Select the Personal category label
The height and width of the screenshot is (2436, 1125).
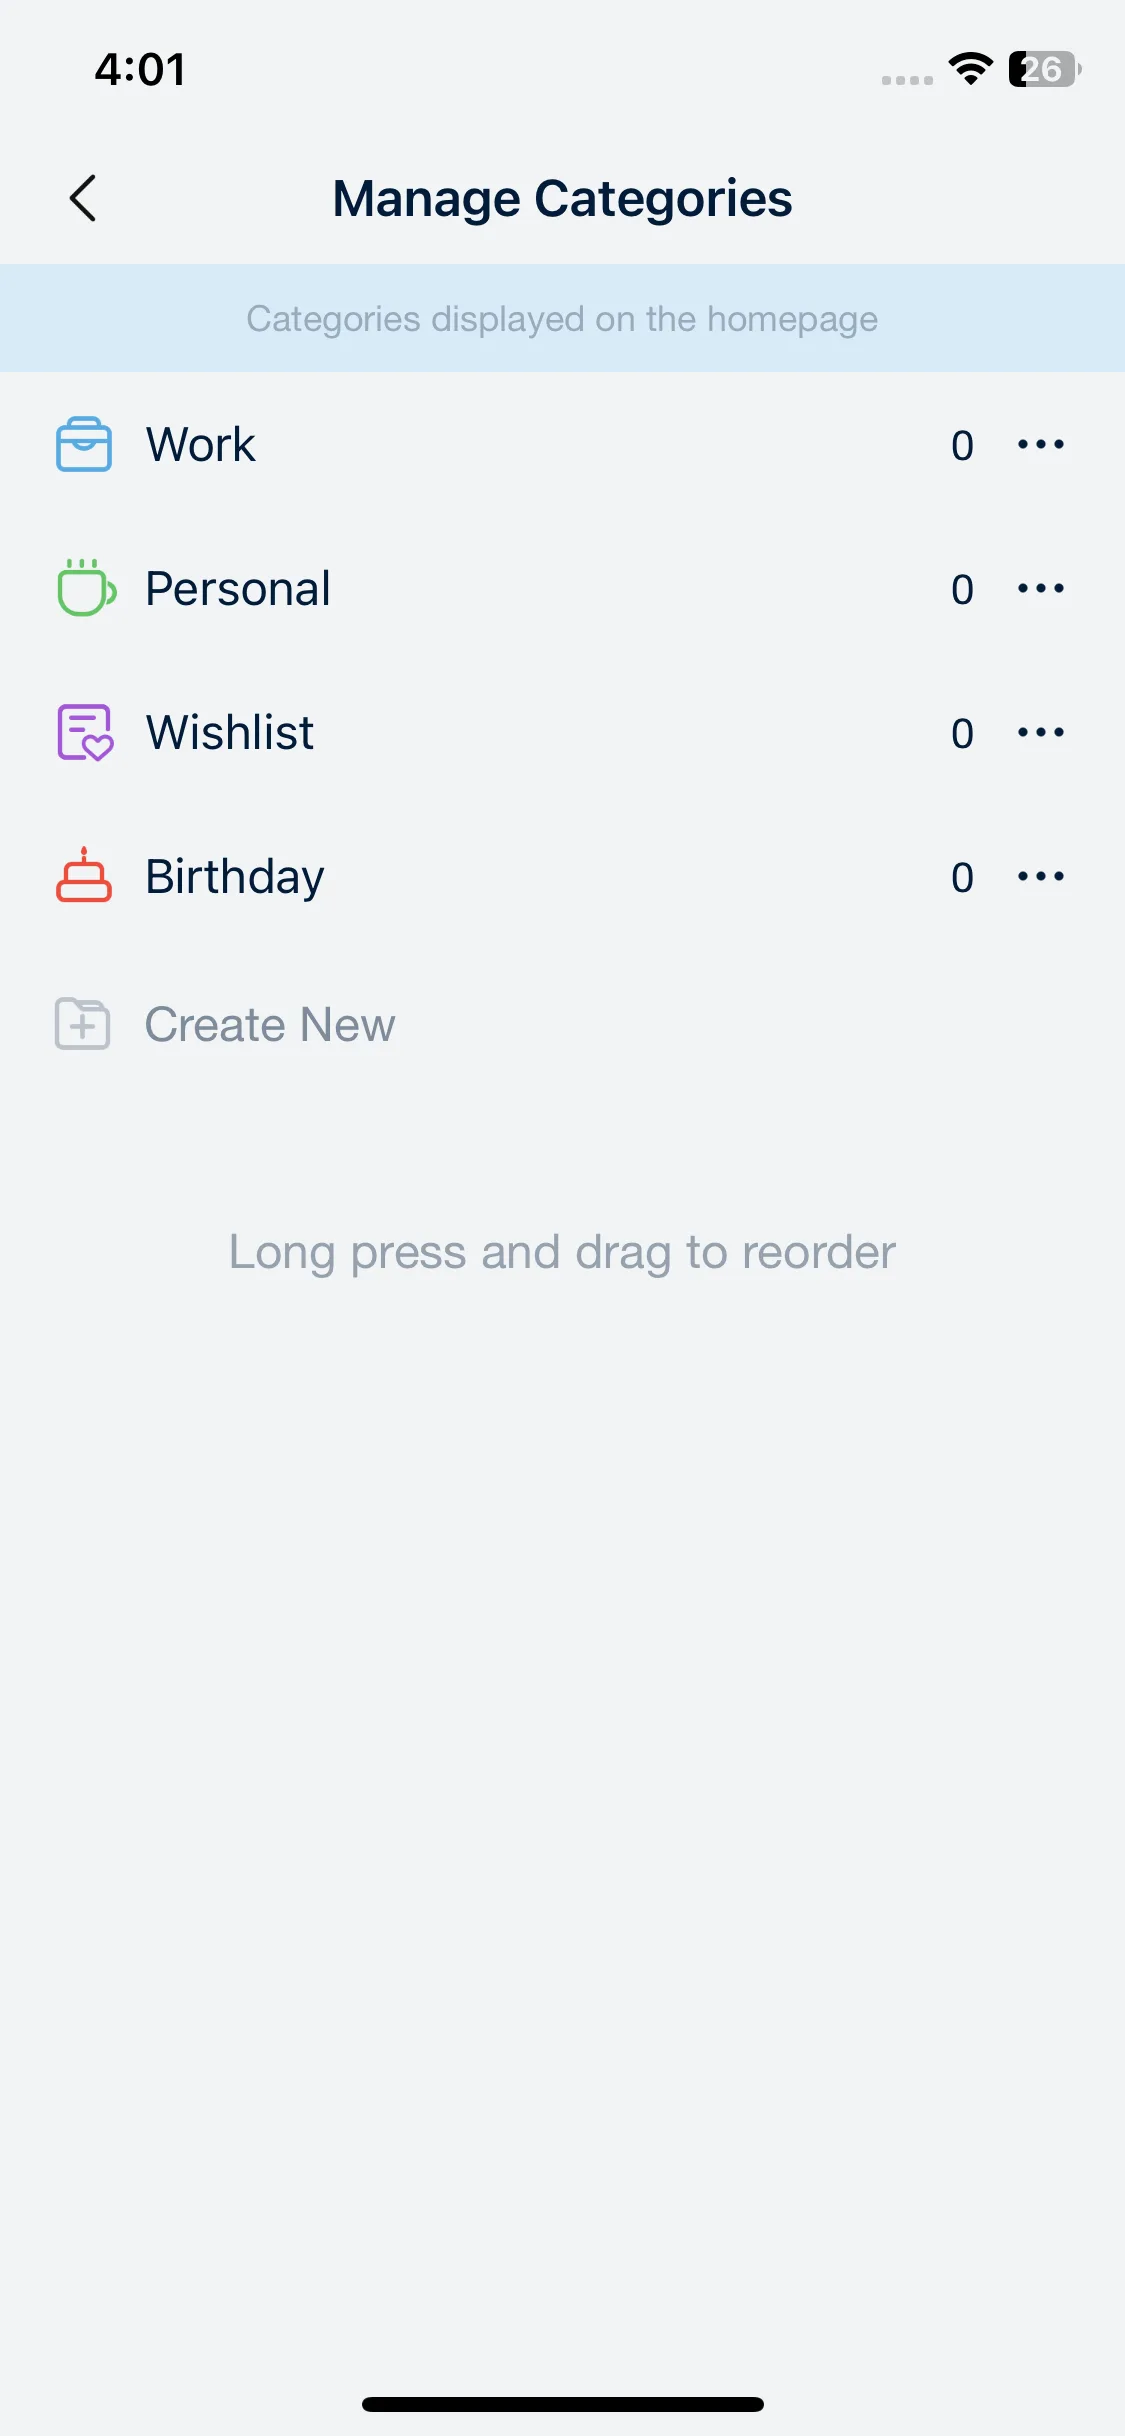point(238,588)
